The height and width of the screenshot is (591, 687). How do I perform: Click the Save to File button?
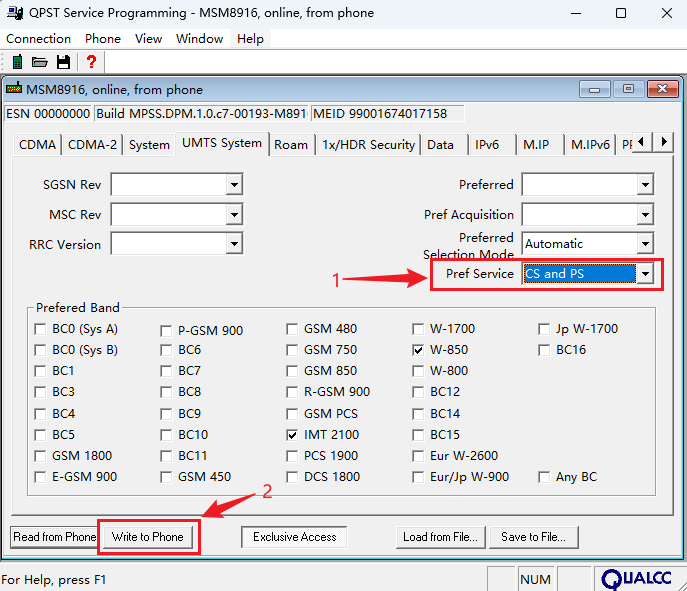(533, 537)
